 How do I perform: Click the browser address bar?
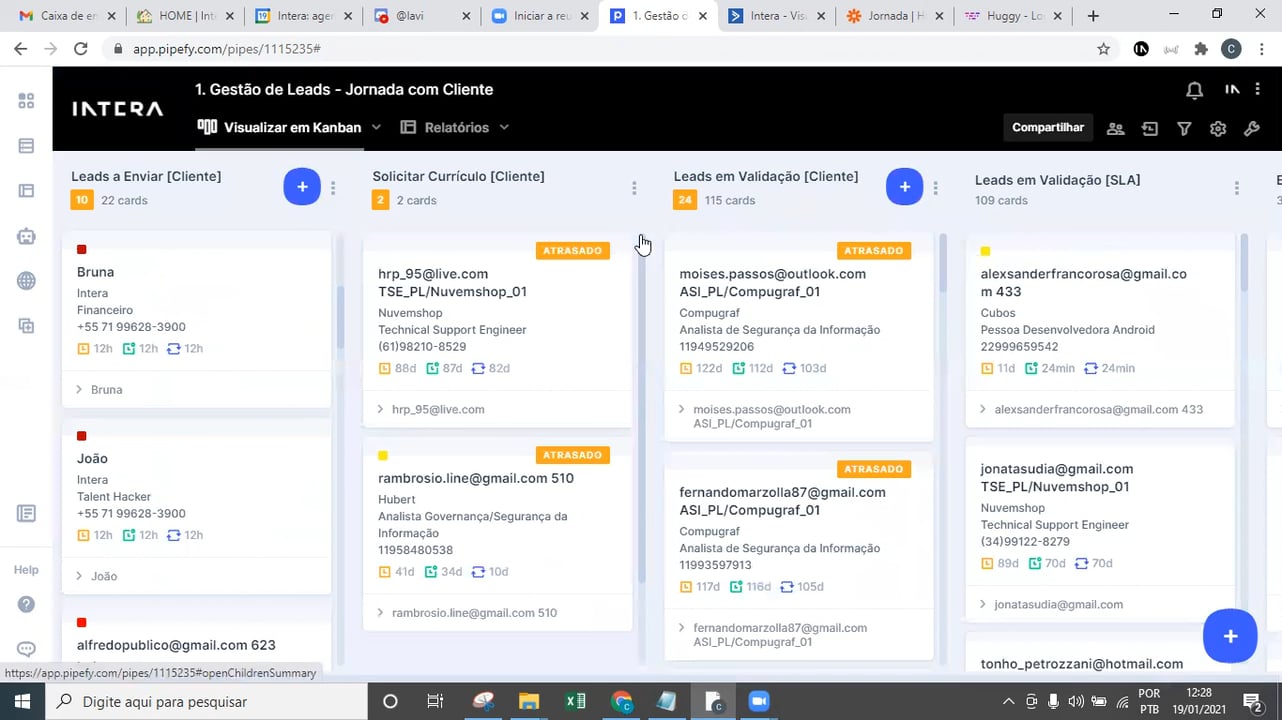coord(600,49)
